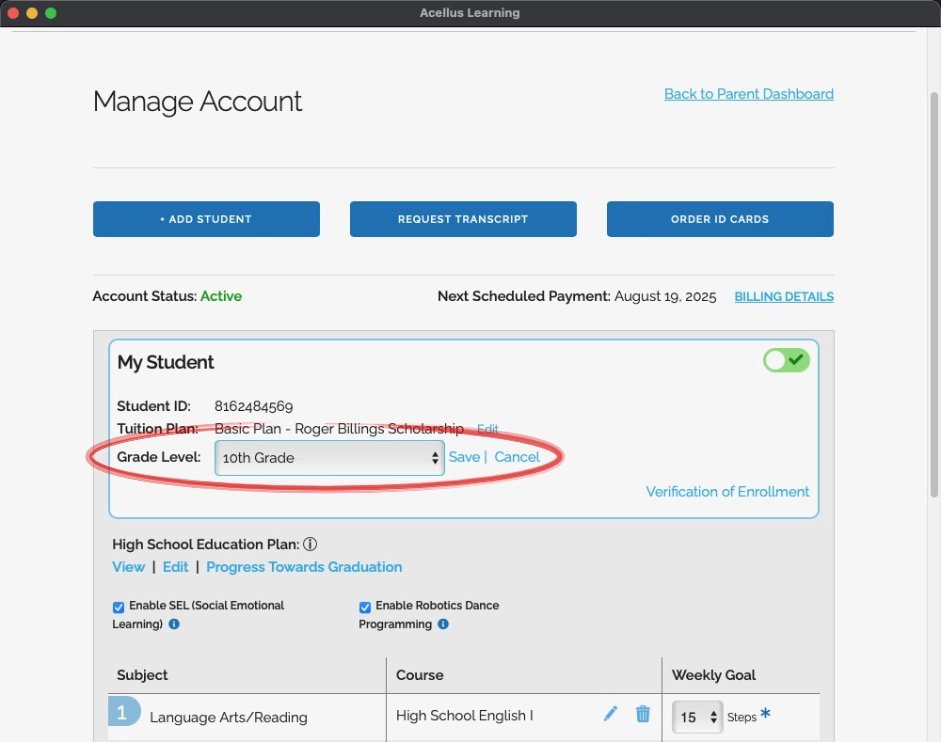
Task: Open Progress Towards Graduation
Action: click(304, 567)
